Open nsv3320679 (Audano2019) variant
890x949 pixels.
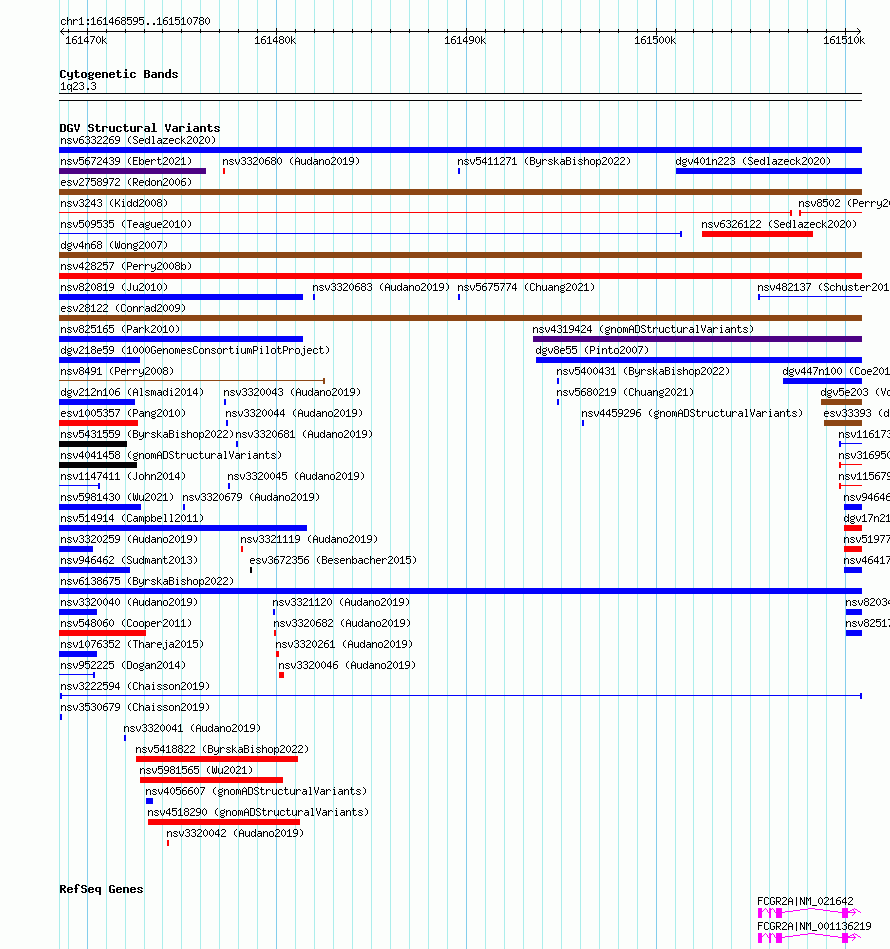click(x=251, y=497)
